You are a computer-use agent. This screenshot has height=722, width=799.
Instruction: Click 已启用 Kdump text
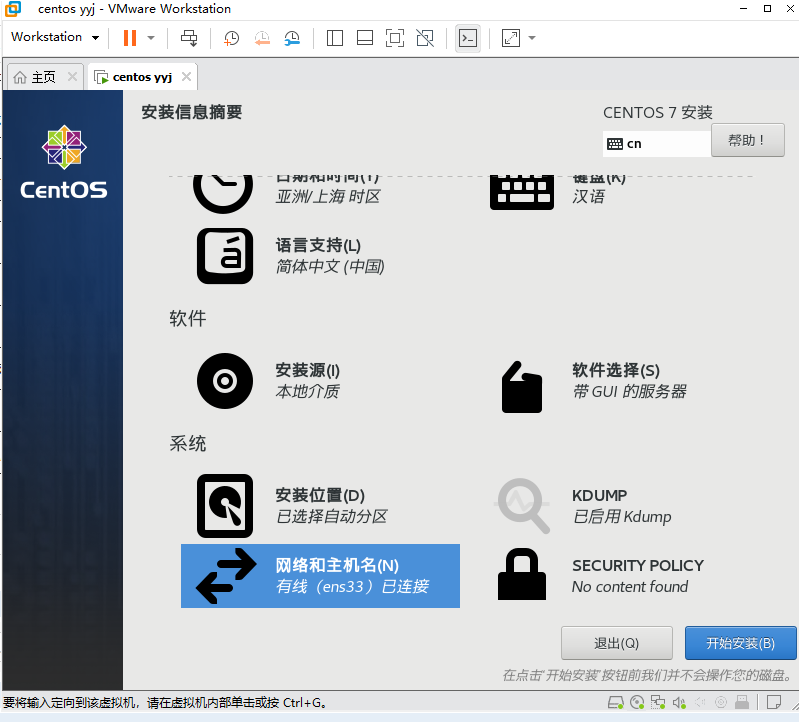click(622, 516)
